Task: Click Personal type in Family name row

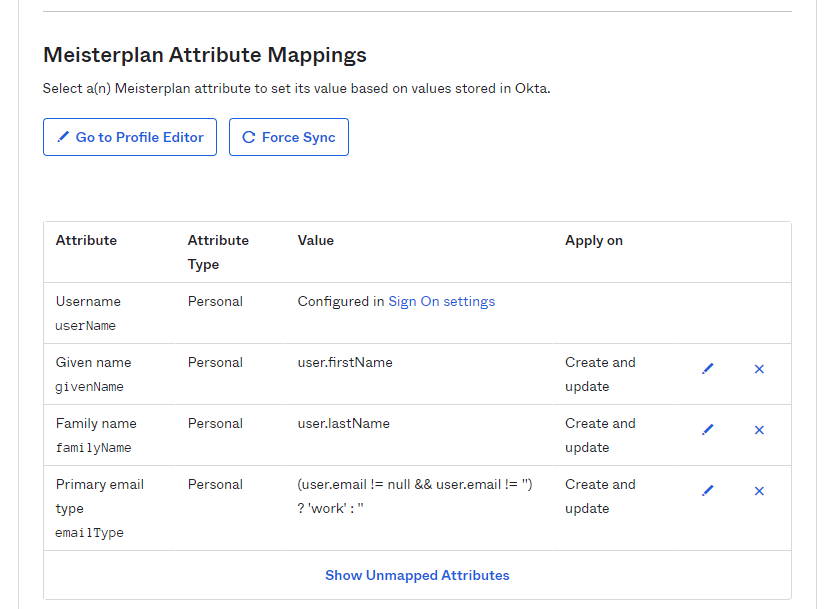Action: 215,424
